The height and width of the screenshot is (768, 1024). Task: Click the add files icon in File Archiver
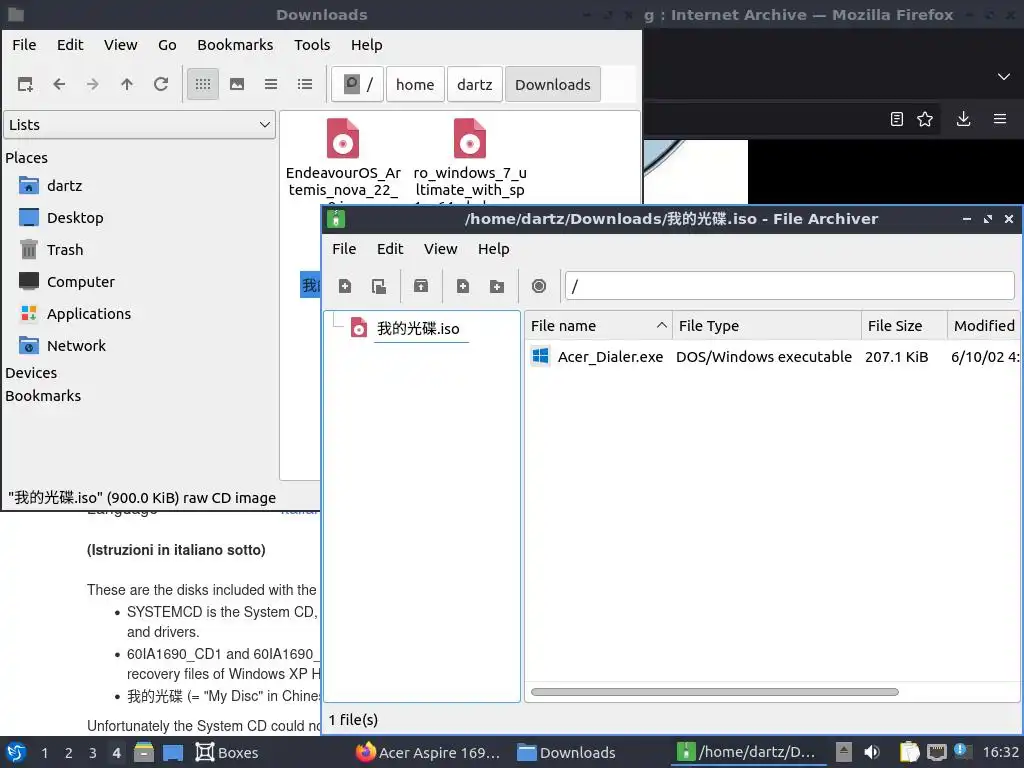[x=463, y=286]
